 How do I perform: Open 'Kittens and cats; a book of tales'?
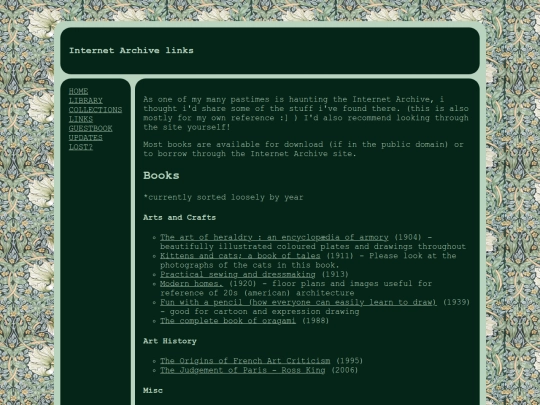[240, 256]
